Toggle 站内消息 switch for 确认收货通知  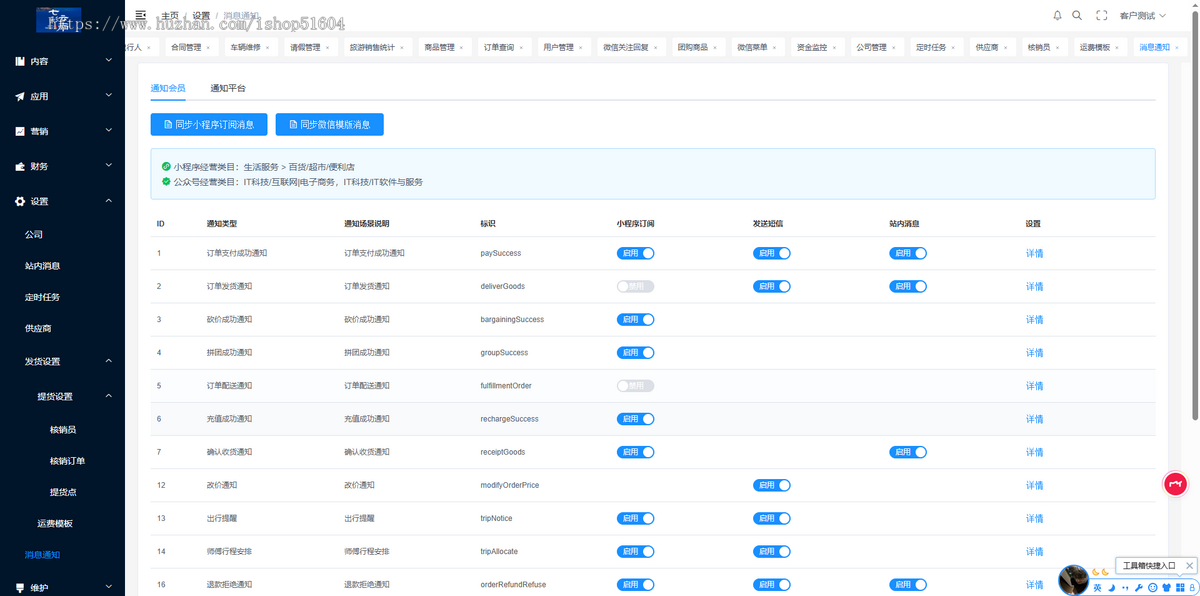point(908,452)
